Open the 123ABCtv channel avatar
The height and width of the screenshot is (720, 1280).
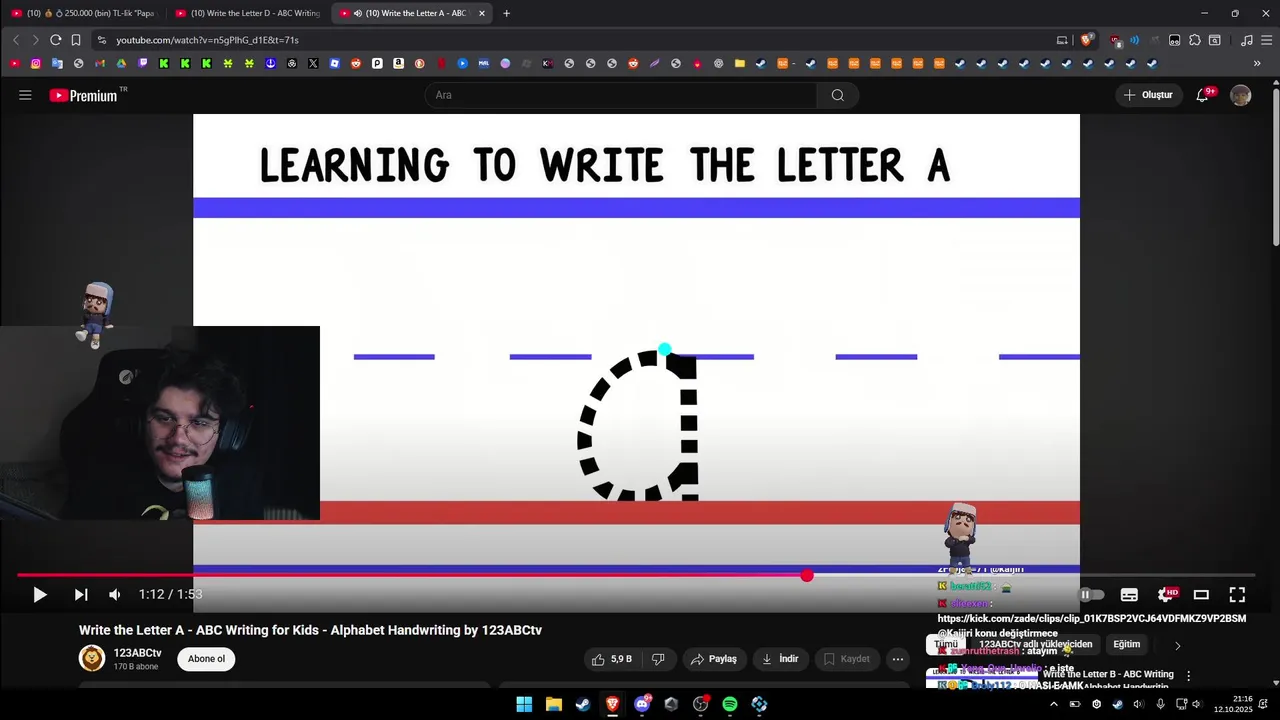coord(92,658)
